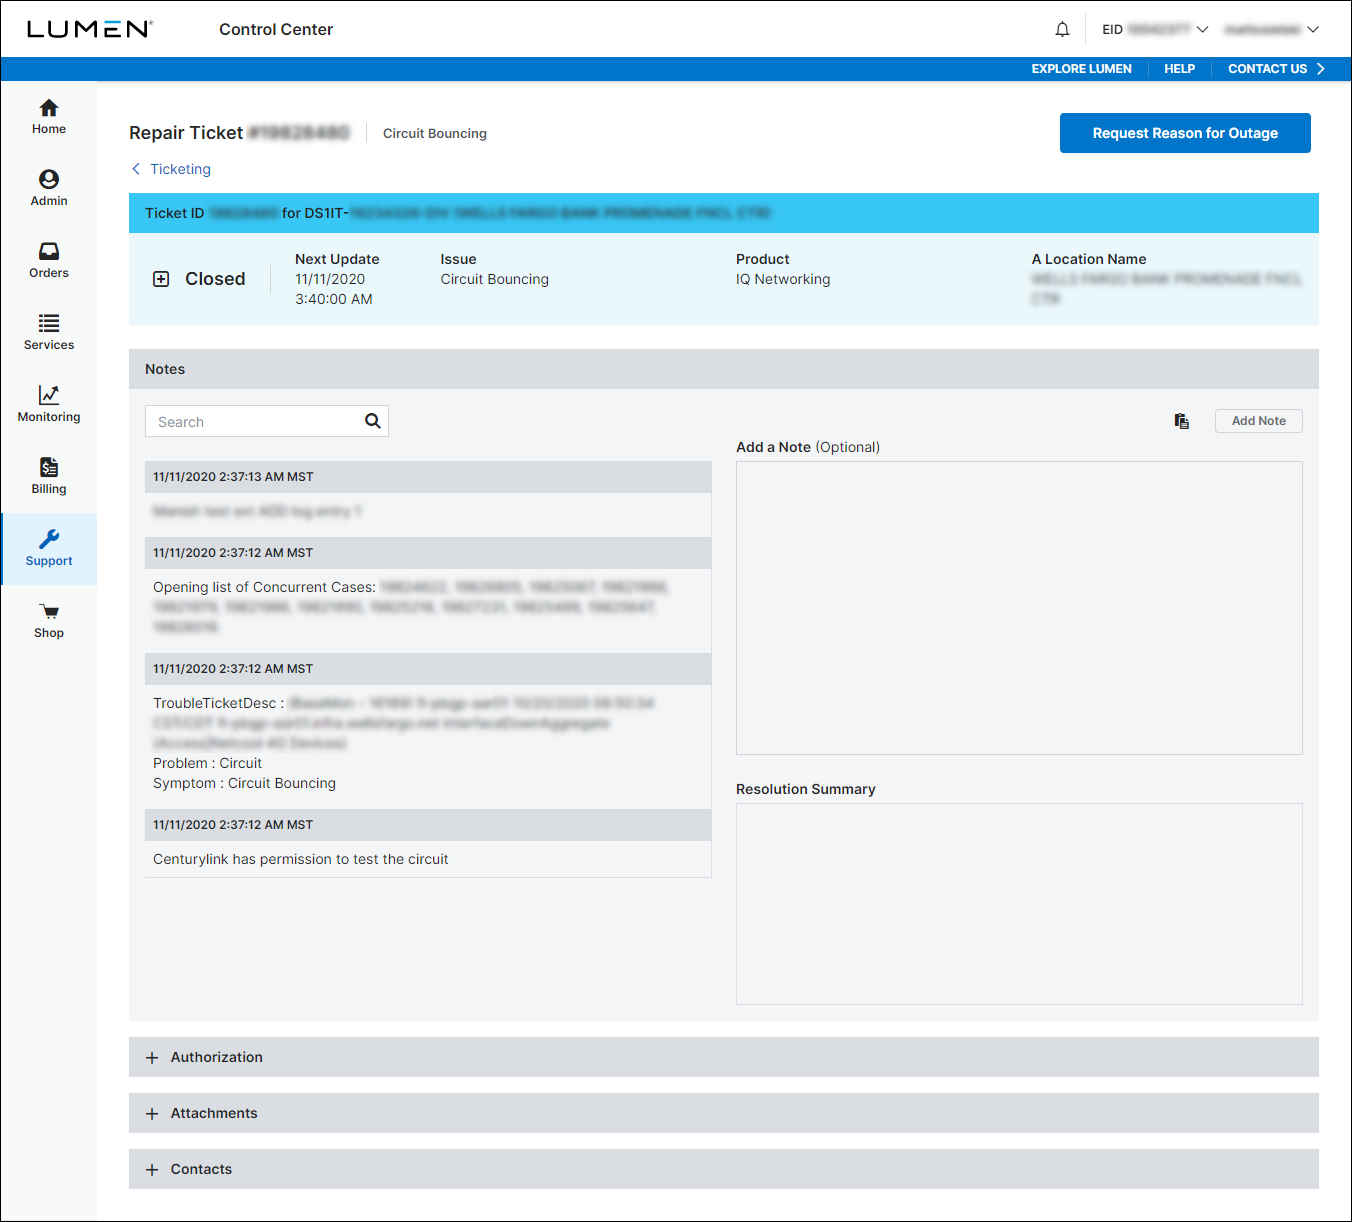
Task: Click the Next Update date 11/11/2020
Action: [330, 279]
